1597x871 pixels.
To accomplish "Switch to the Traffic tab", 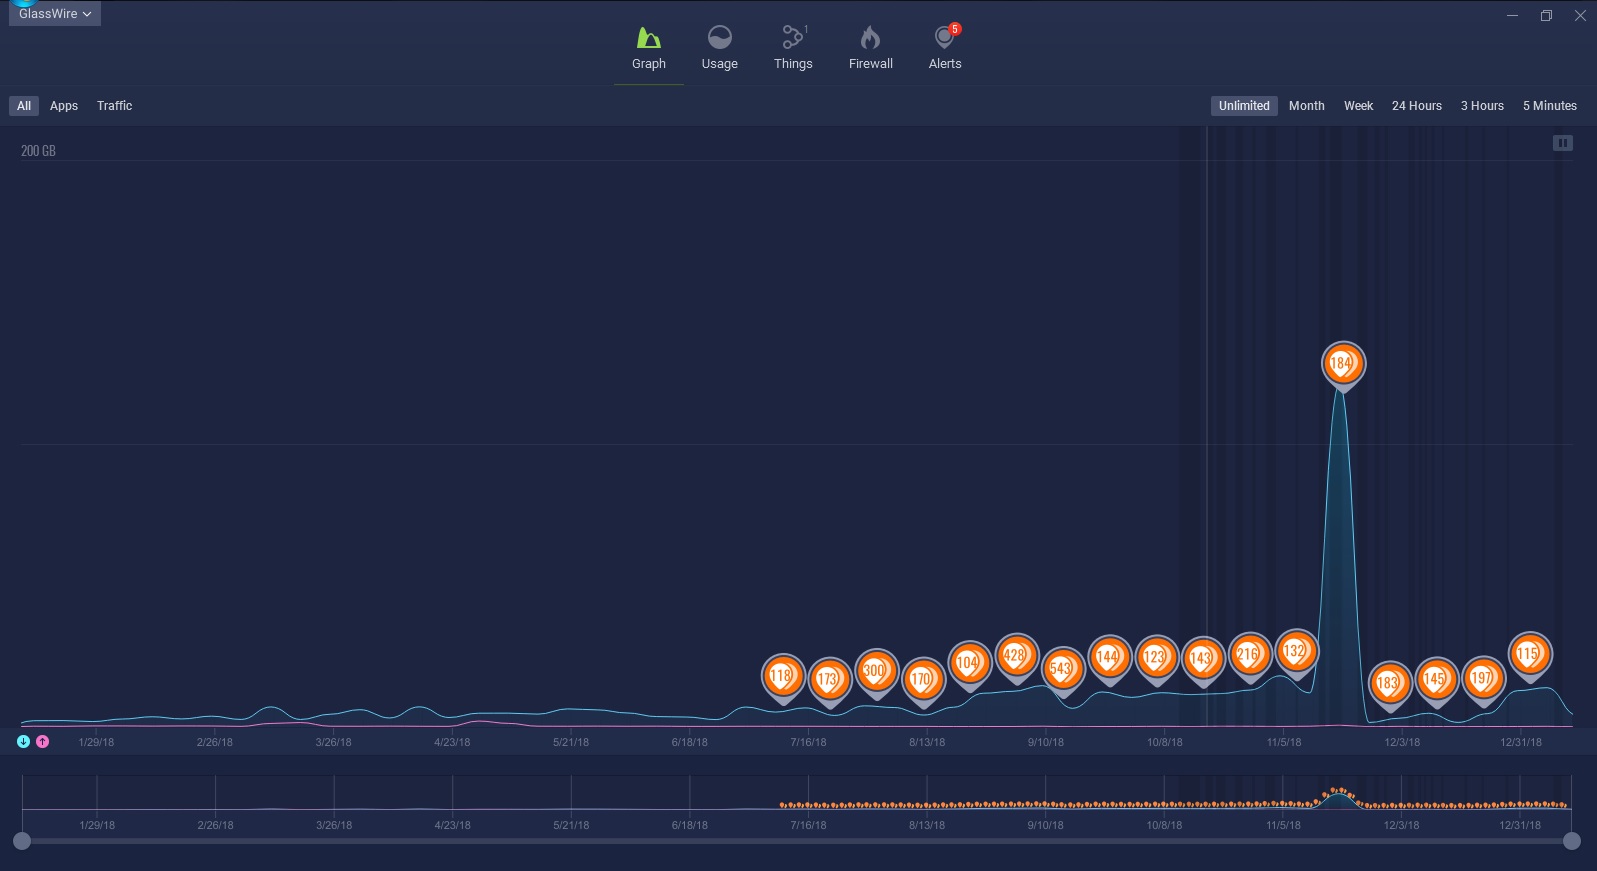I will [x=114, y=106].
